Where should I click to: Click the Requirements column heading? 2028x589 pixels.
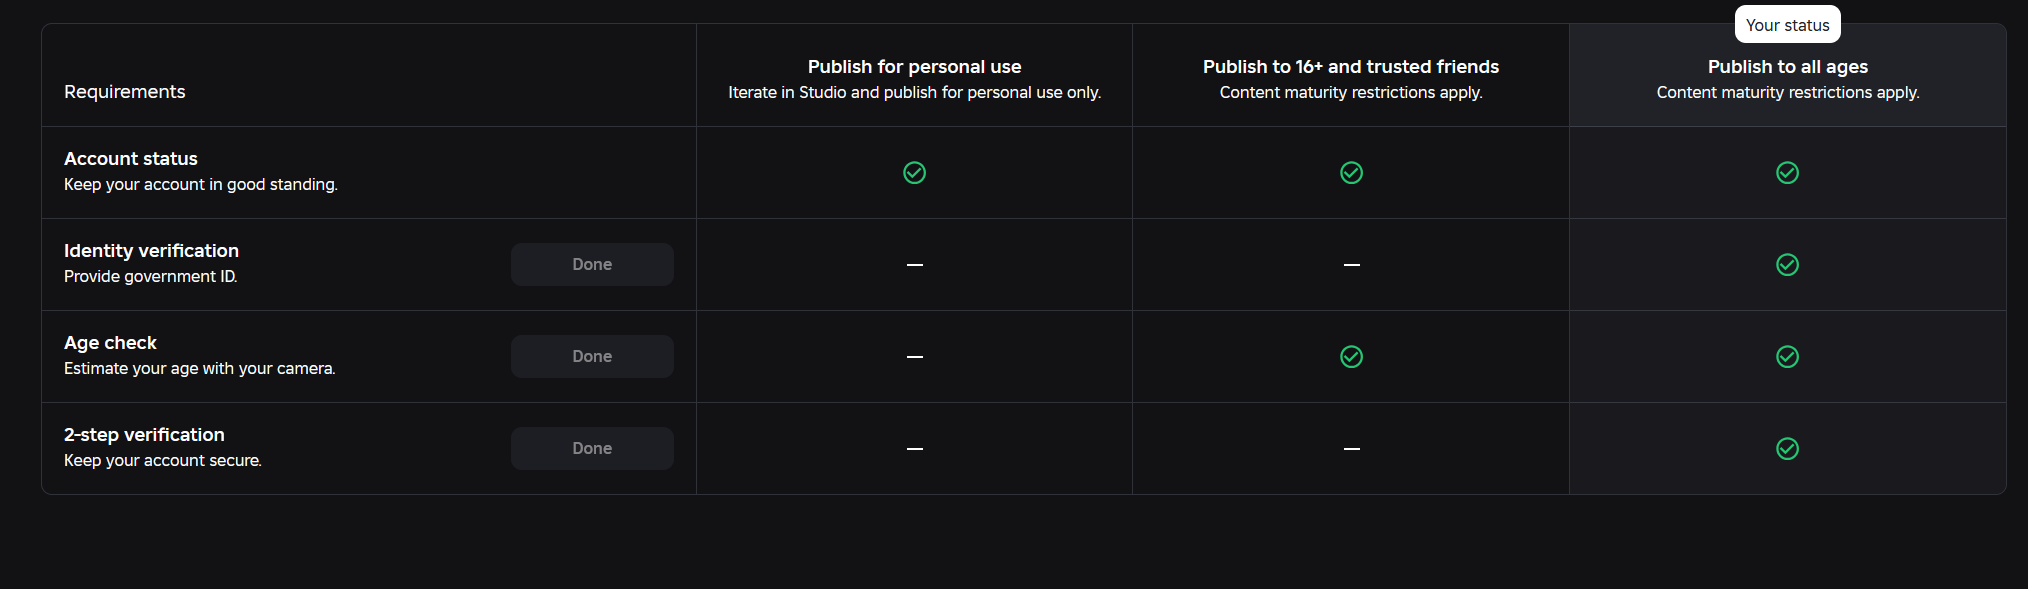(124, 92)
